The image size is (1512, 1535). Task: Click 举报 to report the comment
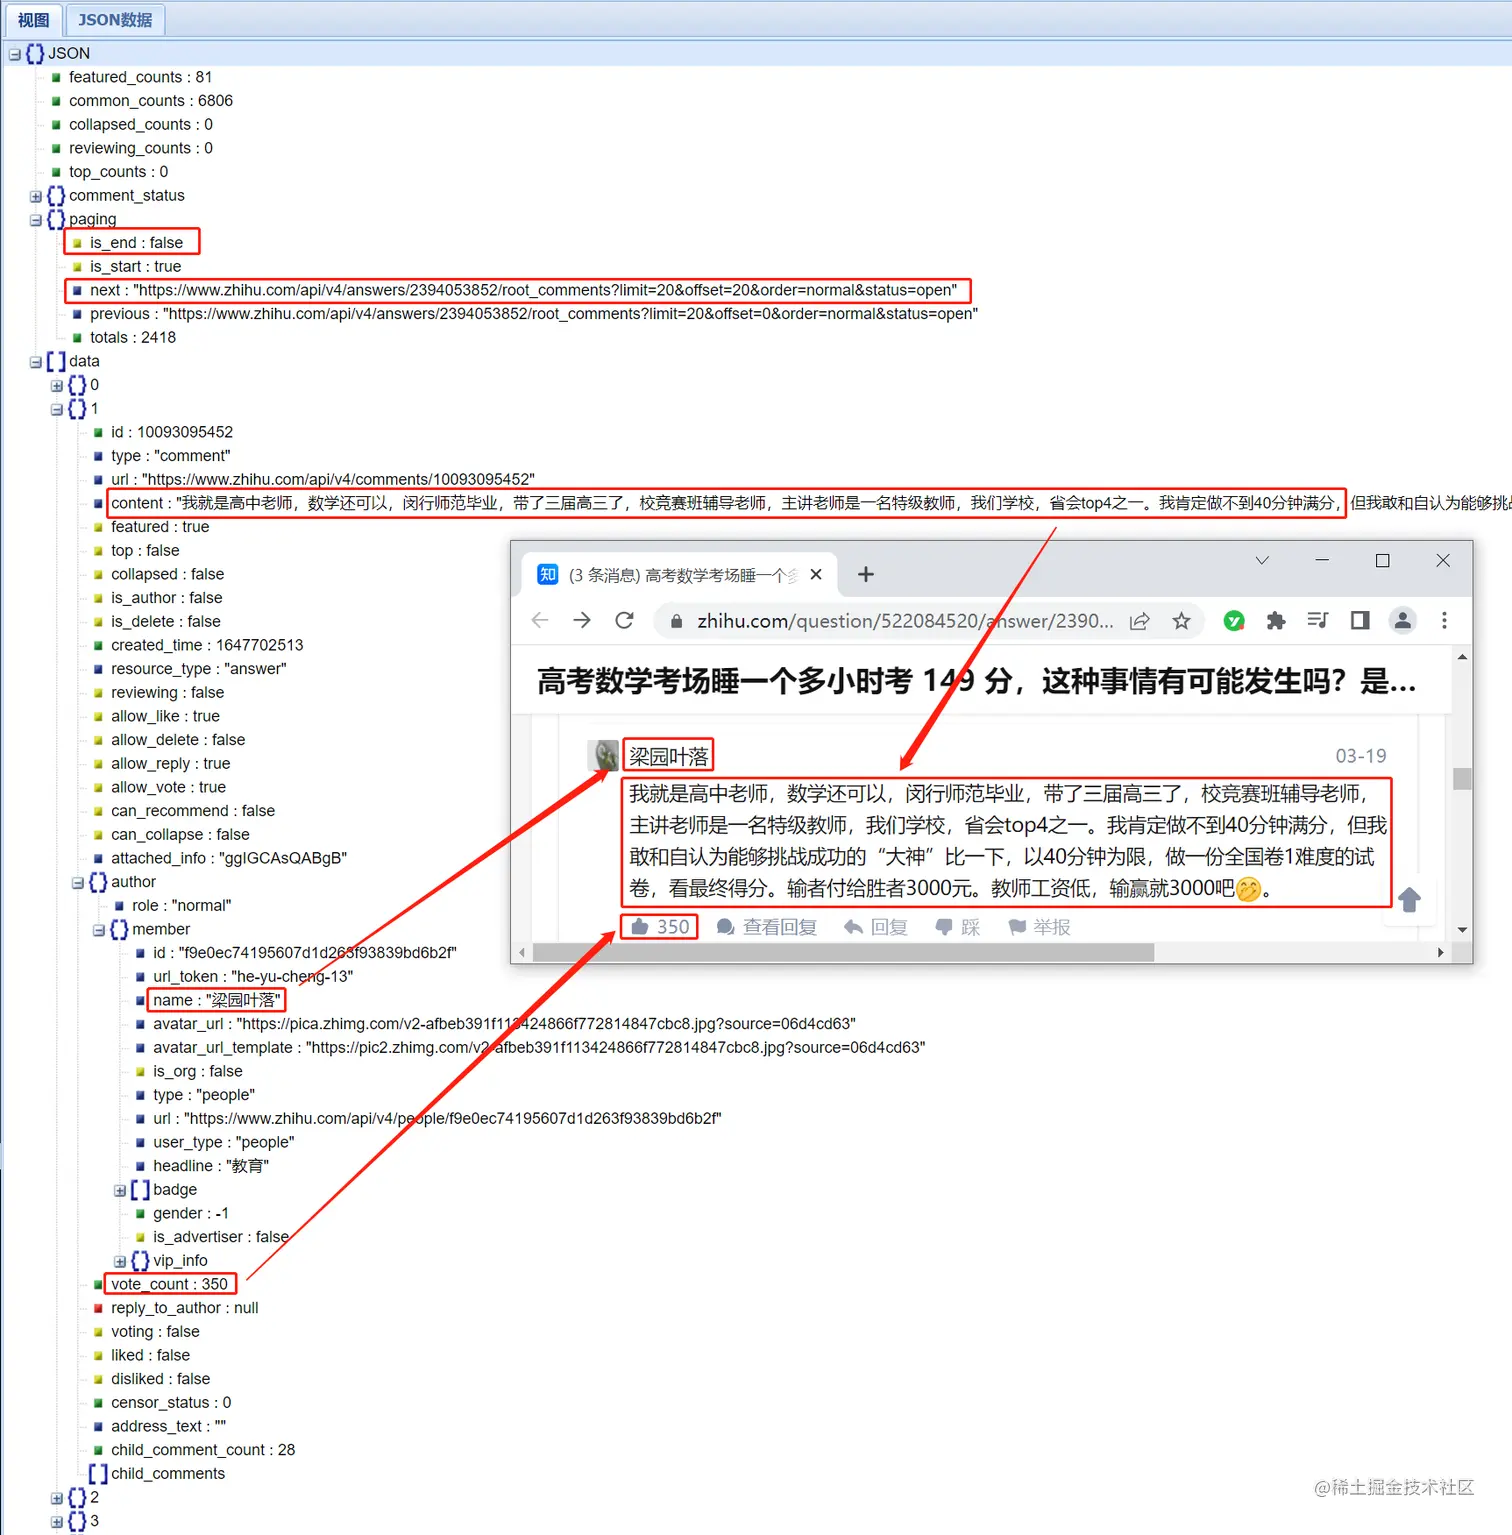(x=1040, y=927)
